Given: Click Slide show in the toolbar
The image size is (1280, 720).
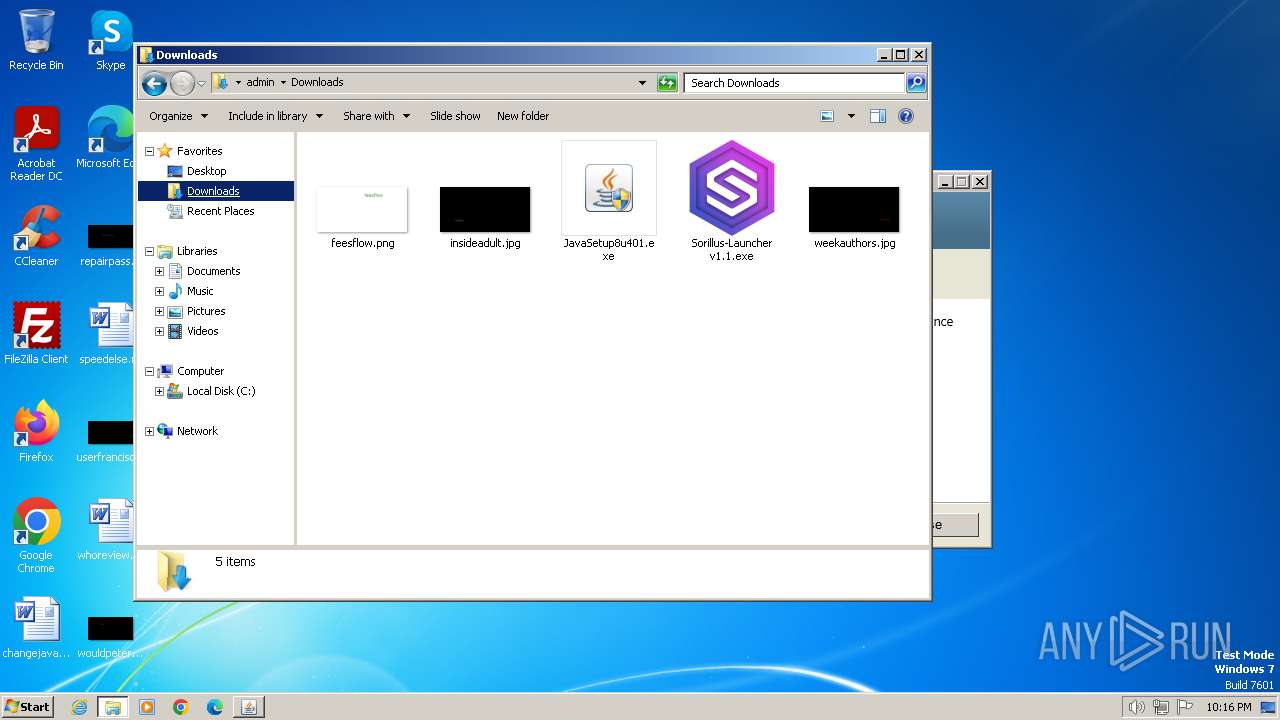Looking at the screenshot, I should [455, 116].
